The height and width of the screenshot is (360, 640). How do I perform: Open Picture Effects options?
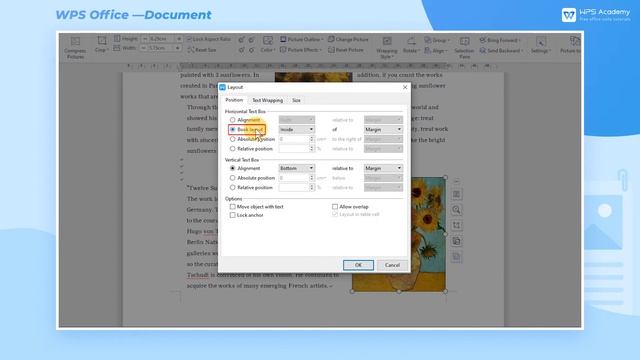tap(301, 50)
